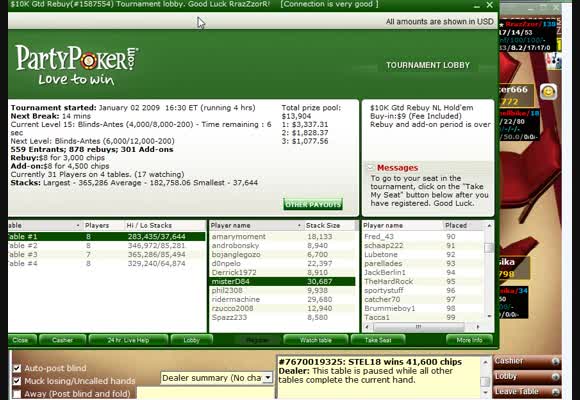
Task: Click the round icon beside Cashier
Action: 555,361
